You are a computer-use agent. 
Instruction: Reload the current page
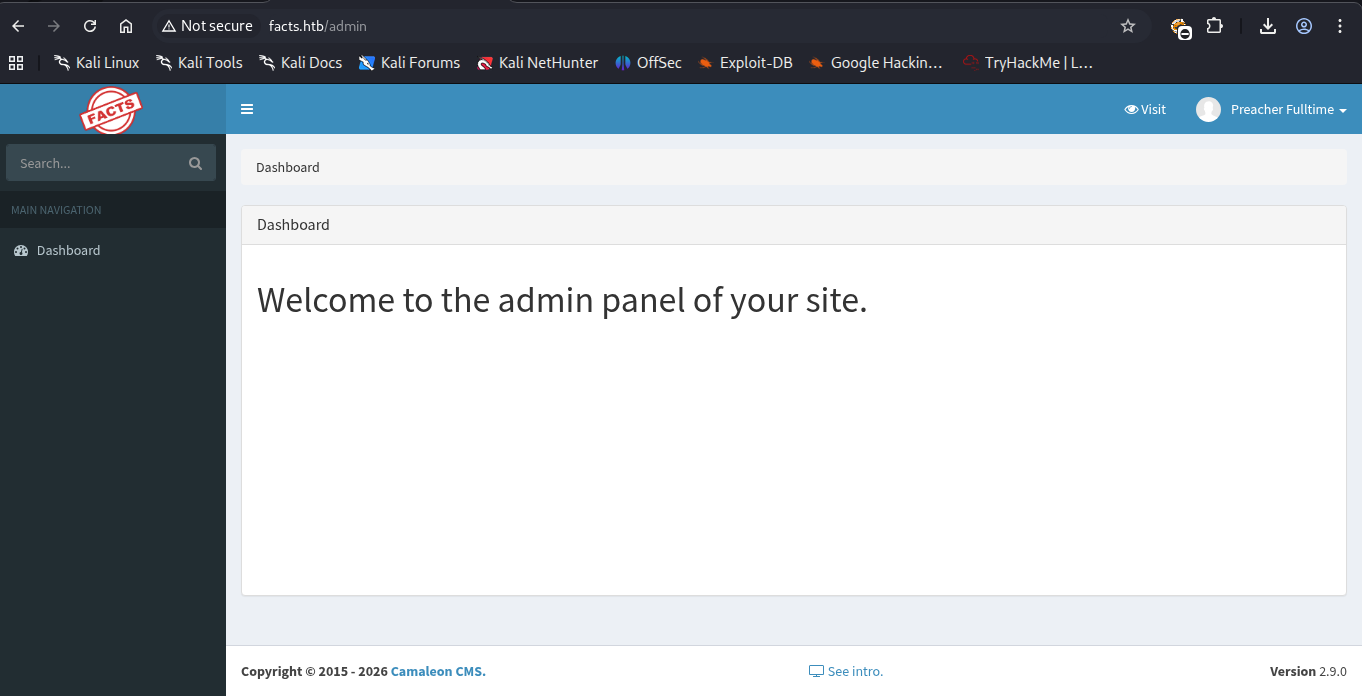point(90,26)
